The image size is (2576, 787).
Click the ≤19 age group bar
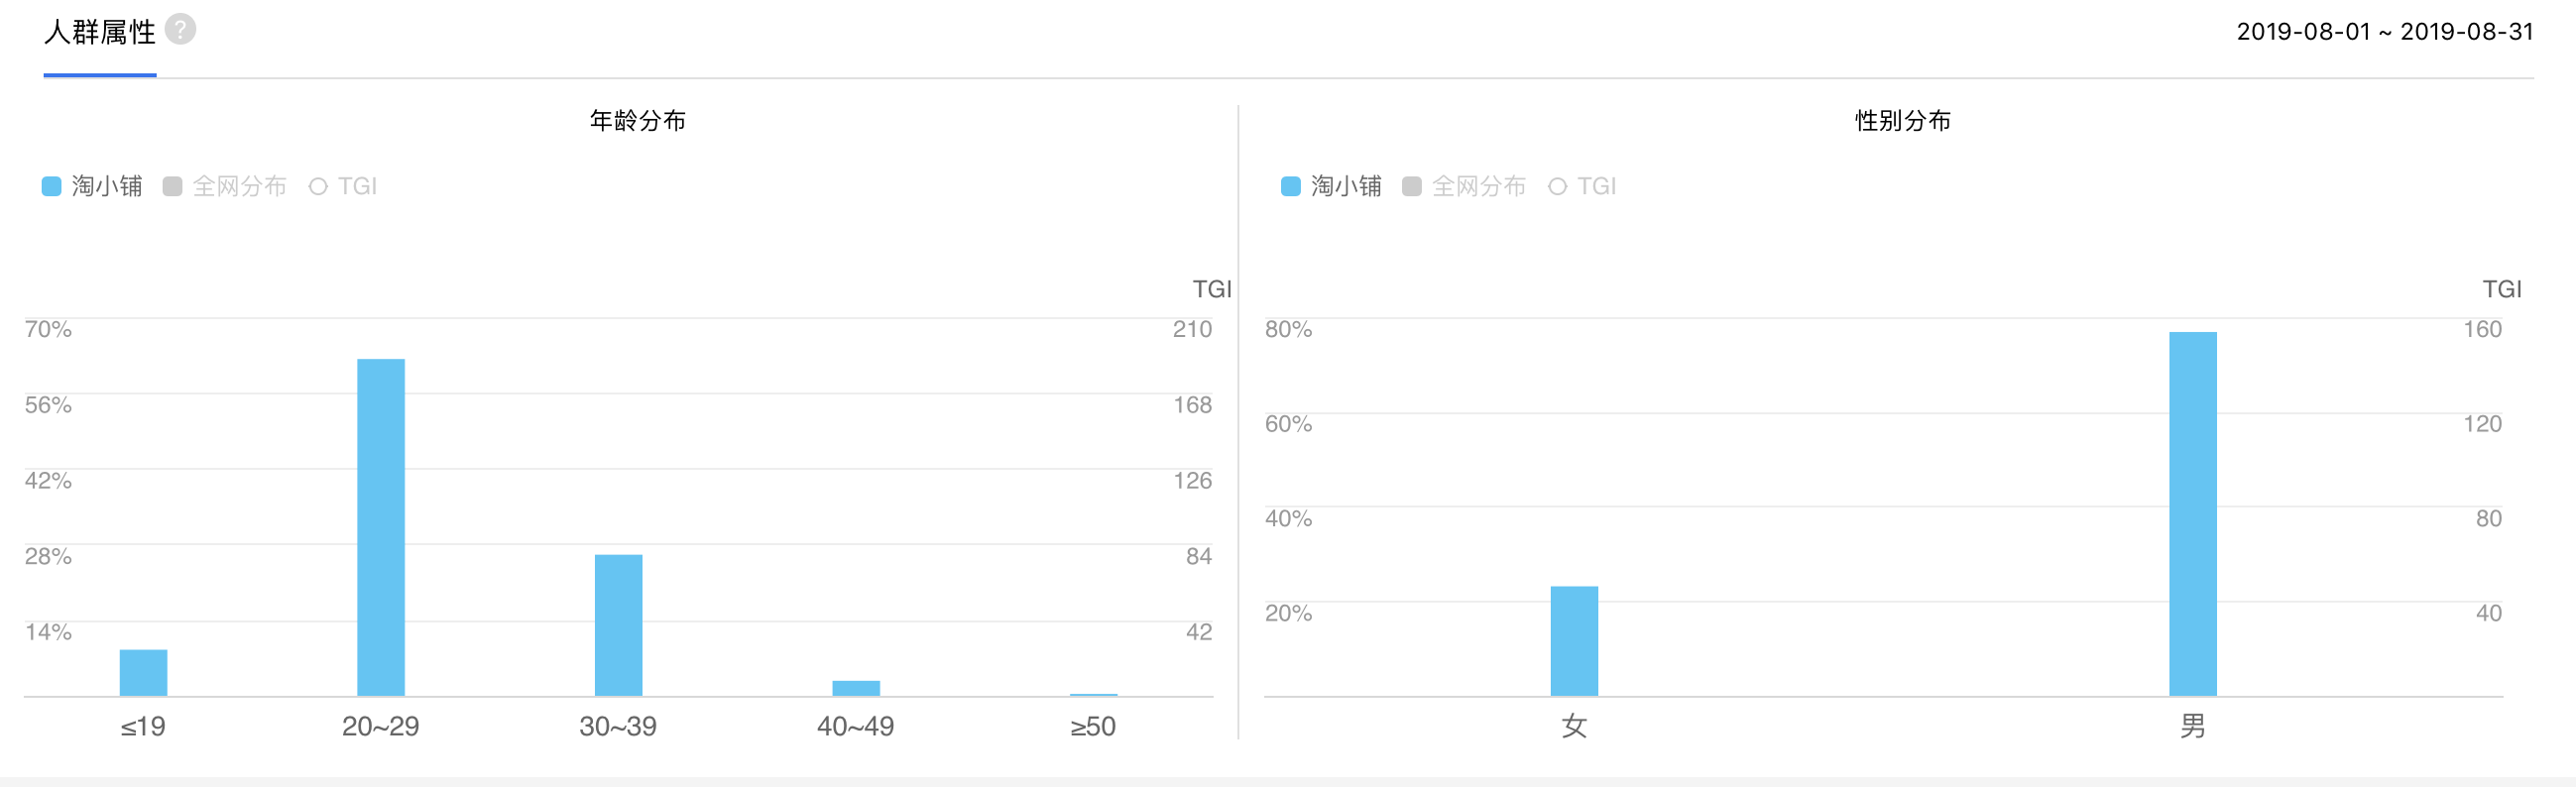[143, 672]
